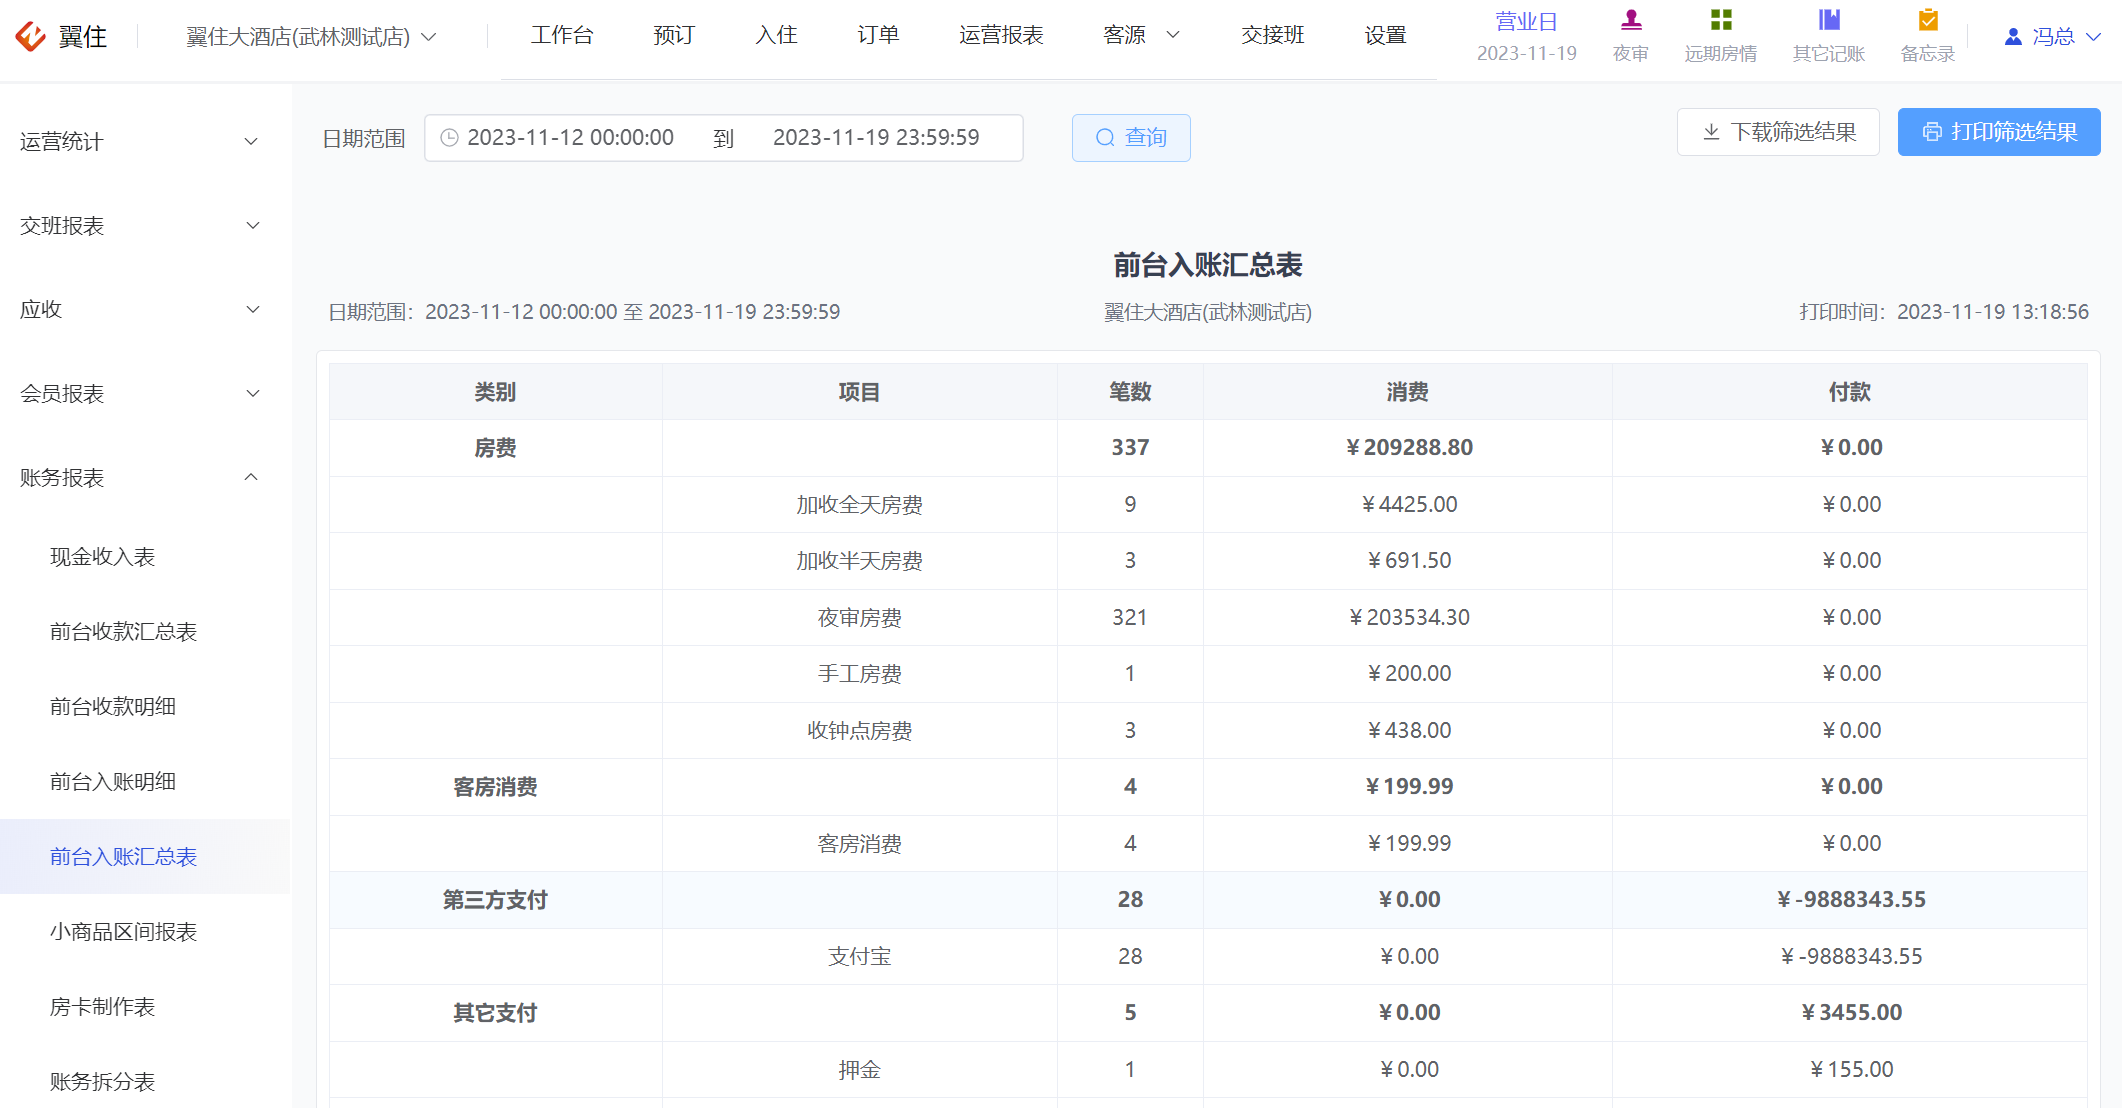Image resolution: width=2122 pixels, height=1108 pixels.
Task: Click the 查询 search button
Action: tap(1131, 138)
